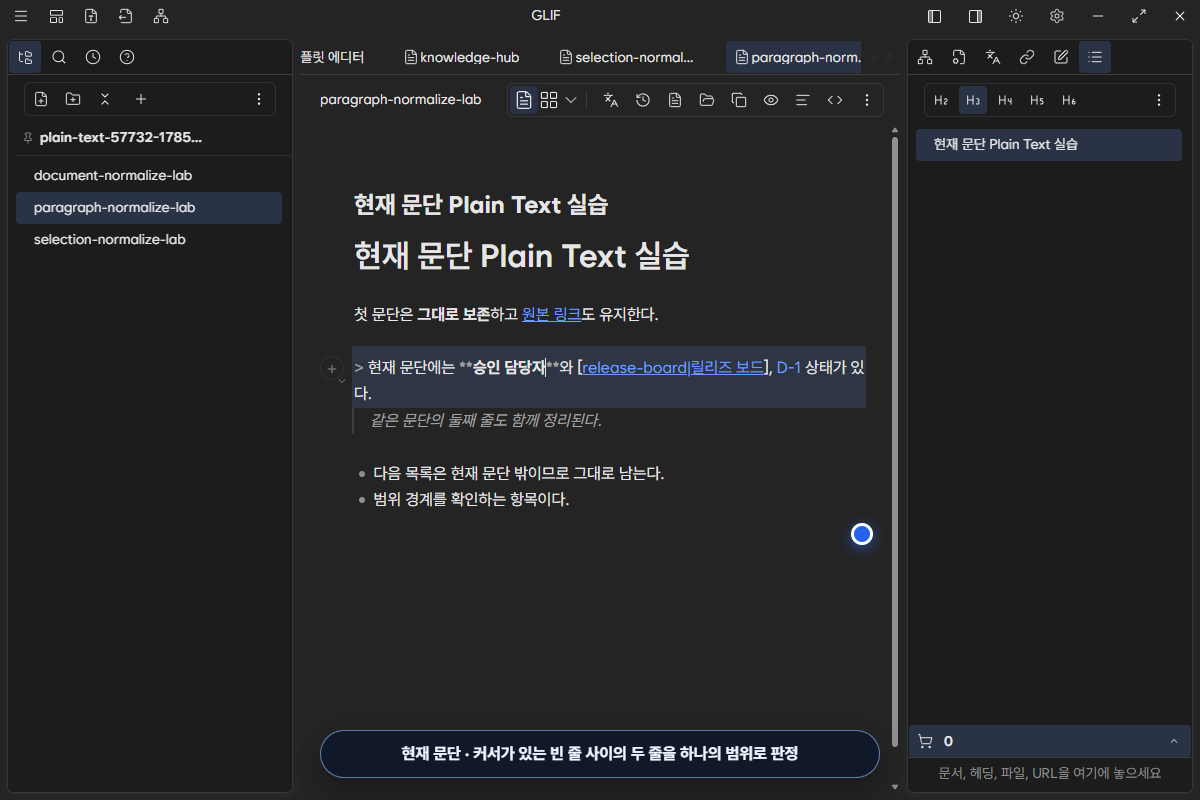
Task: Open links tab in right panel
Action: [x=1027, y=57]
